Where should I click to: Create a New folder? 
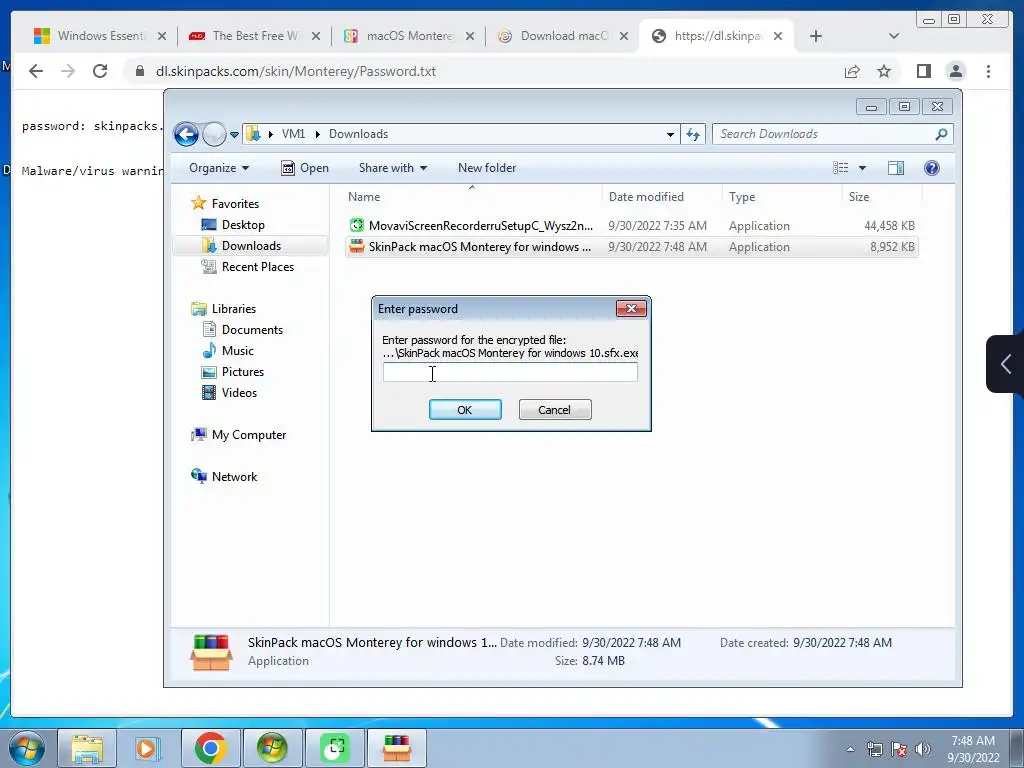[487, 168]
